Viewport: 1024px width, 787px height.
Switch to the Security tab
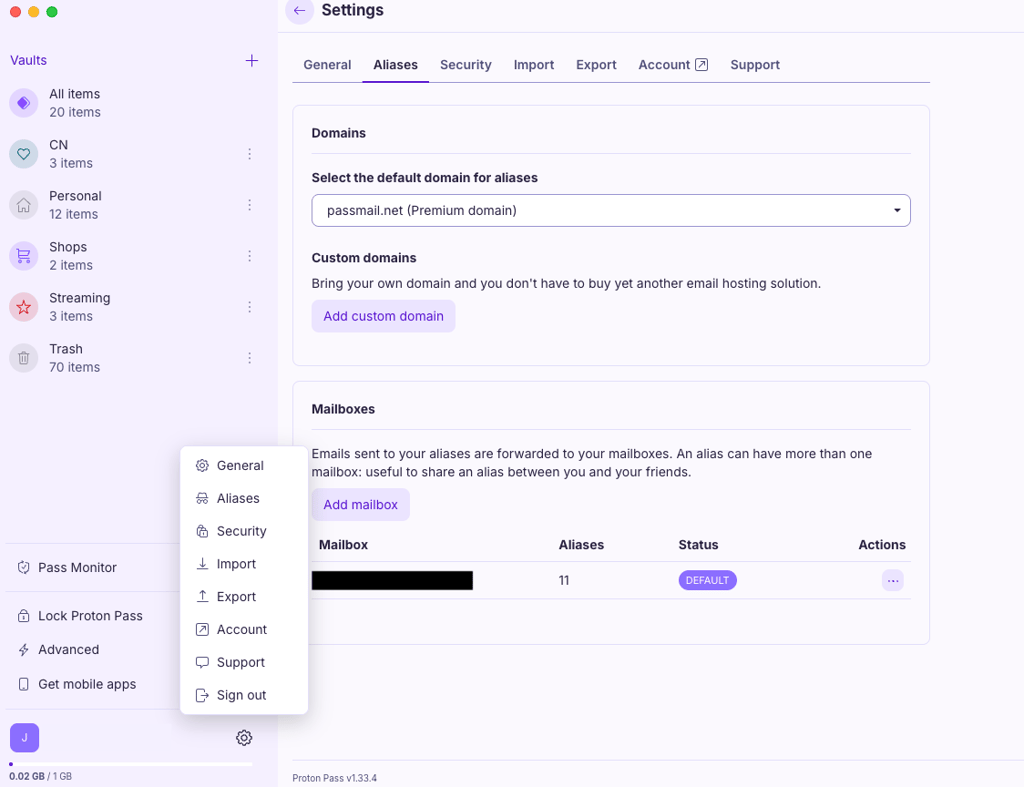[466, 65]
